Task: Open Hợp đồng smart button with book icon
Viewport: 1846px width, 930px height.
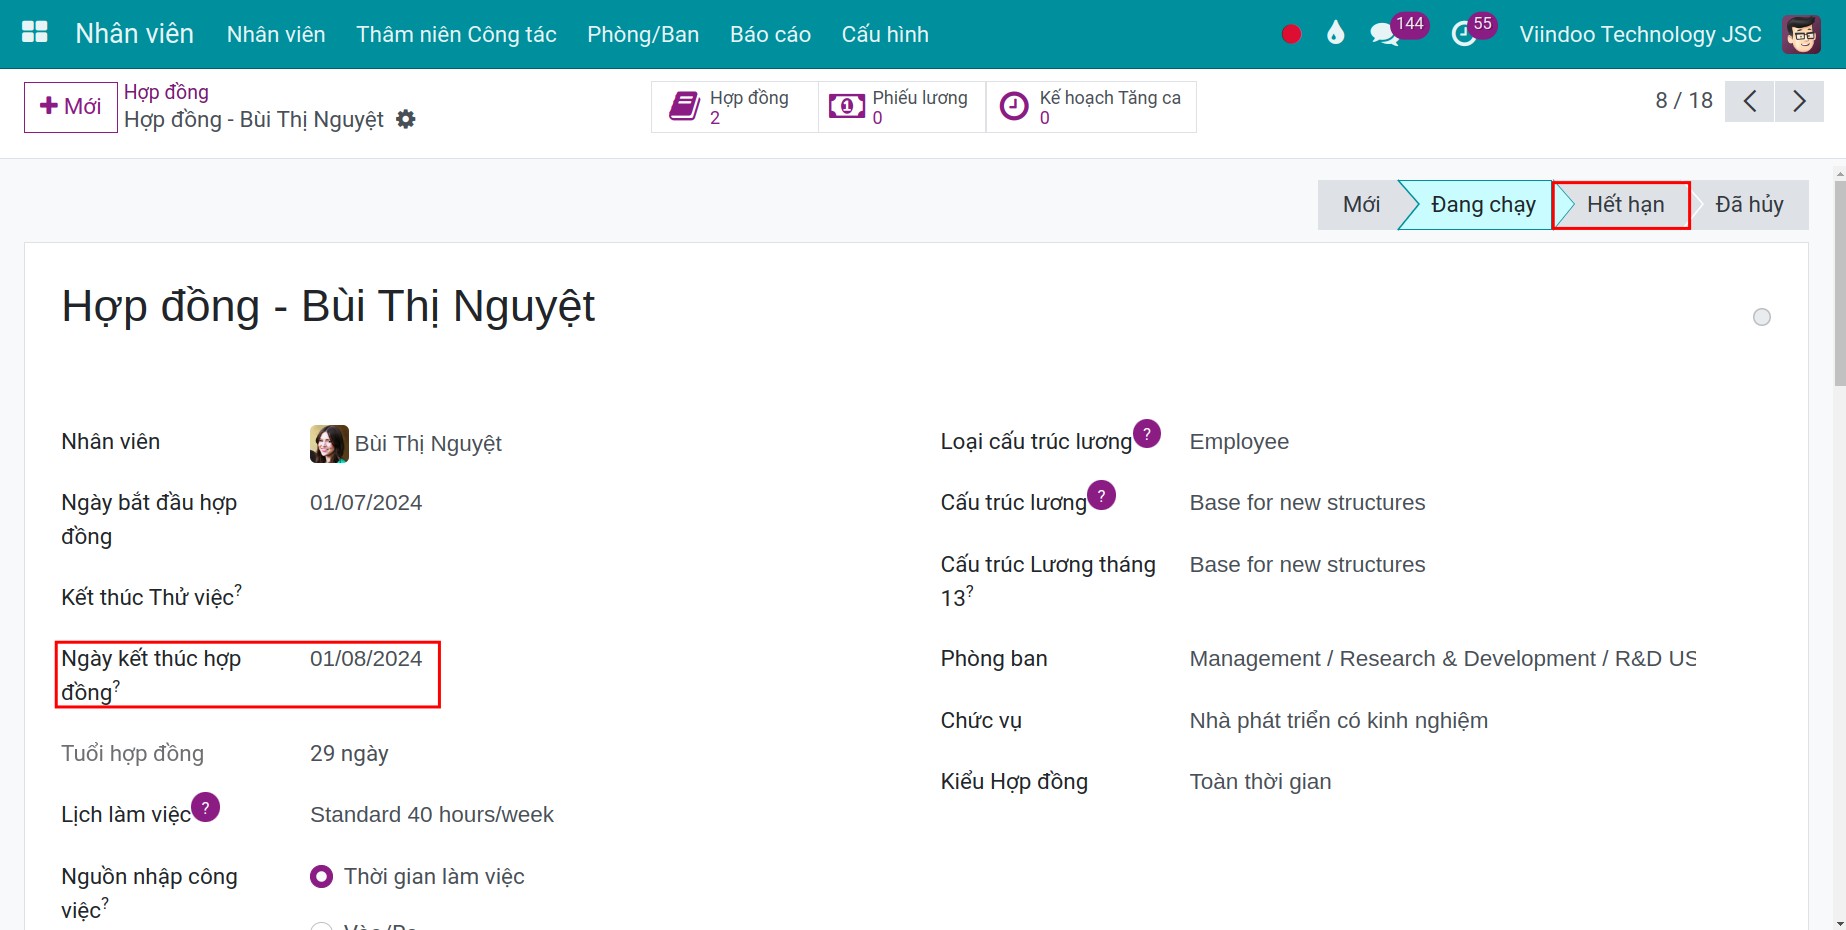Action: pyautogui.click(x=735, y=107)
